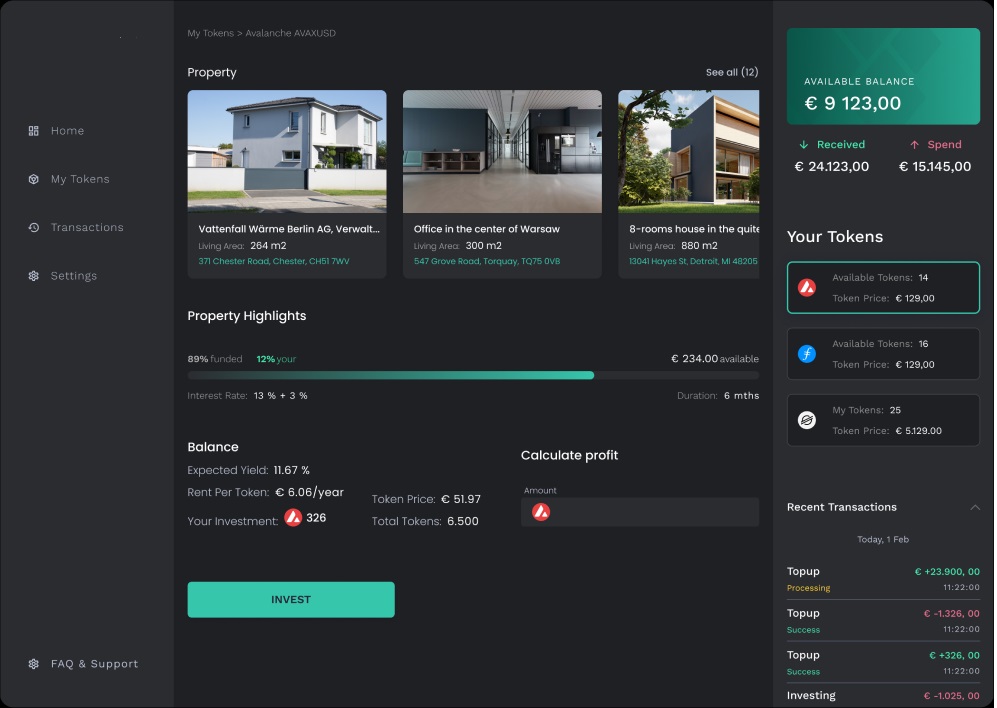Click the Today, 1 Feb date header
This screenshot has height=708, width=997.
[x=883, y=539]
